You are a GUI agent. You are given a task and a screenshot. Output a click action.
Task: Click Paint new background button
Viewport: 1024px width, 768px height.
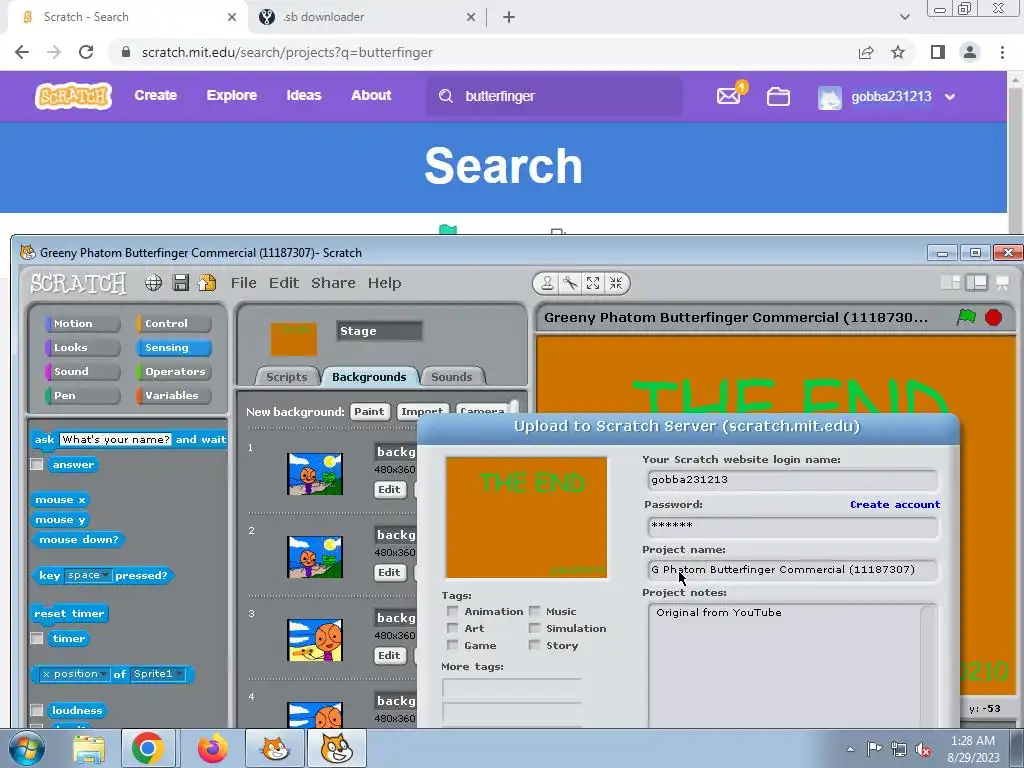[369, 411]
